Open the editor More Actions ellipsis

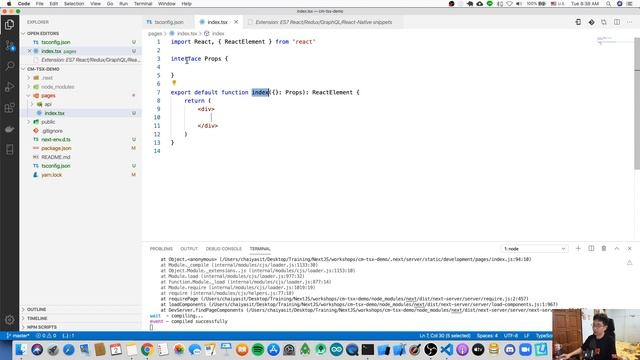630,22
